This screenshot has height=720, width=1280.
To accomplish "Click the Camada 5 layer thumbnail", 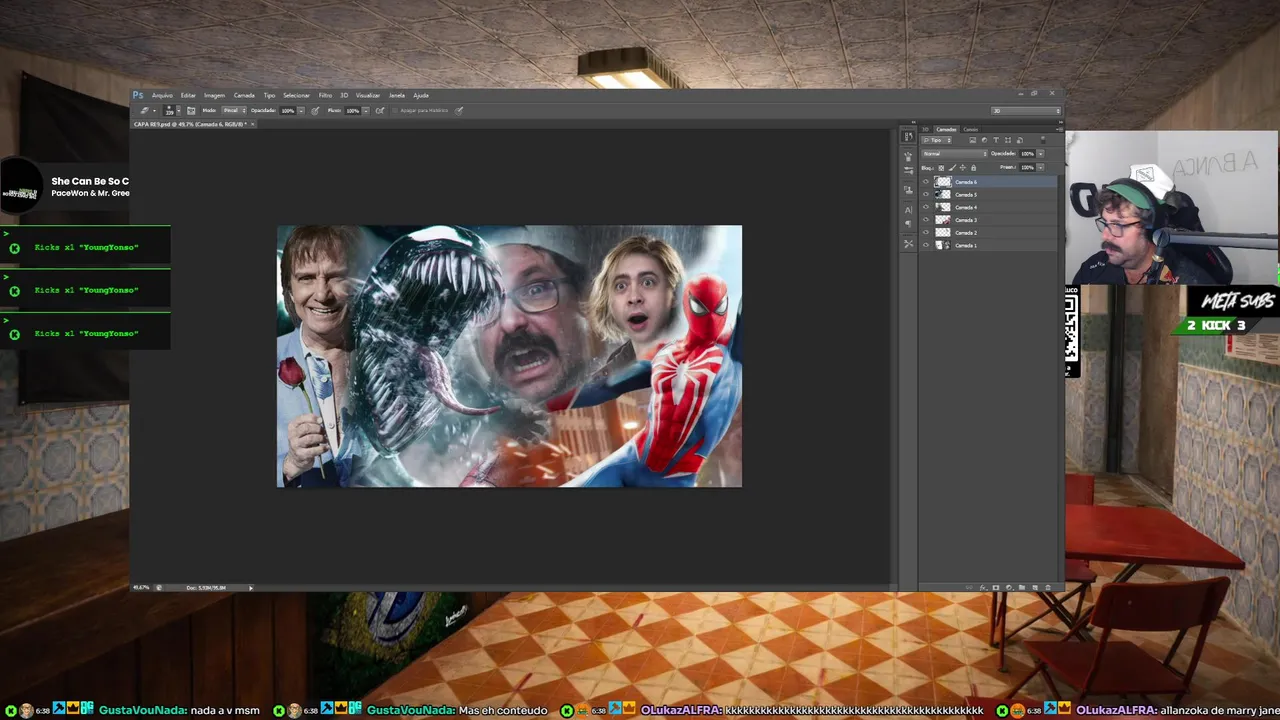I will 943,195.
